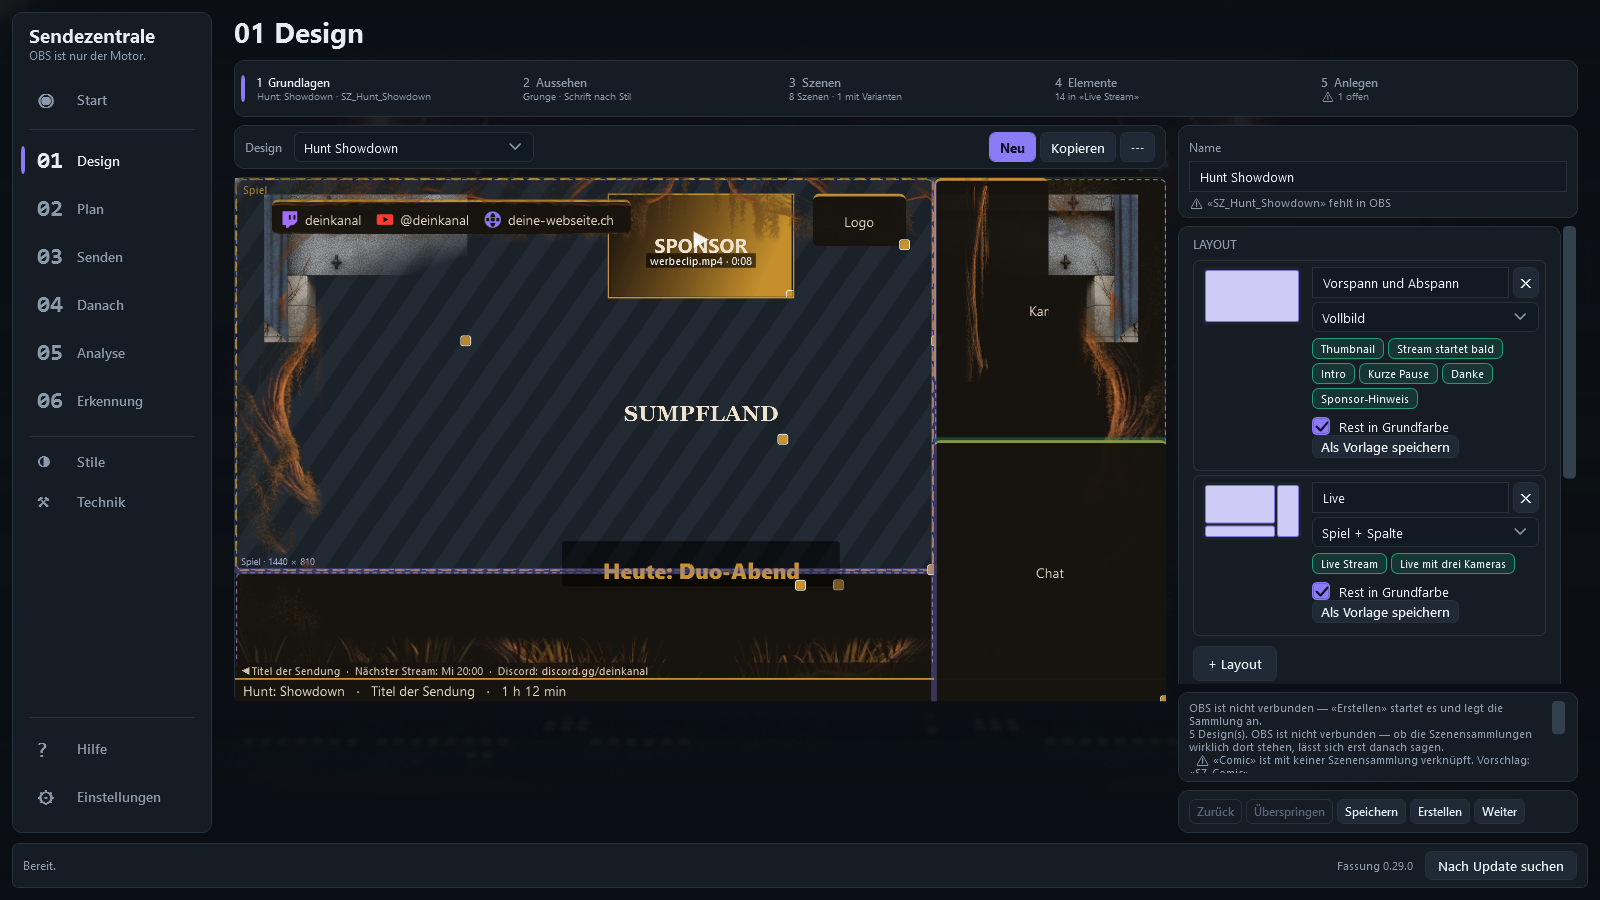Click the Name input field
1600x900 pixels.
click(1377, 177)
